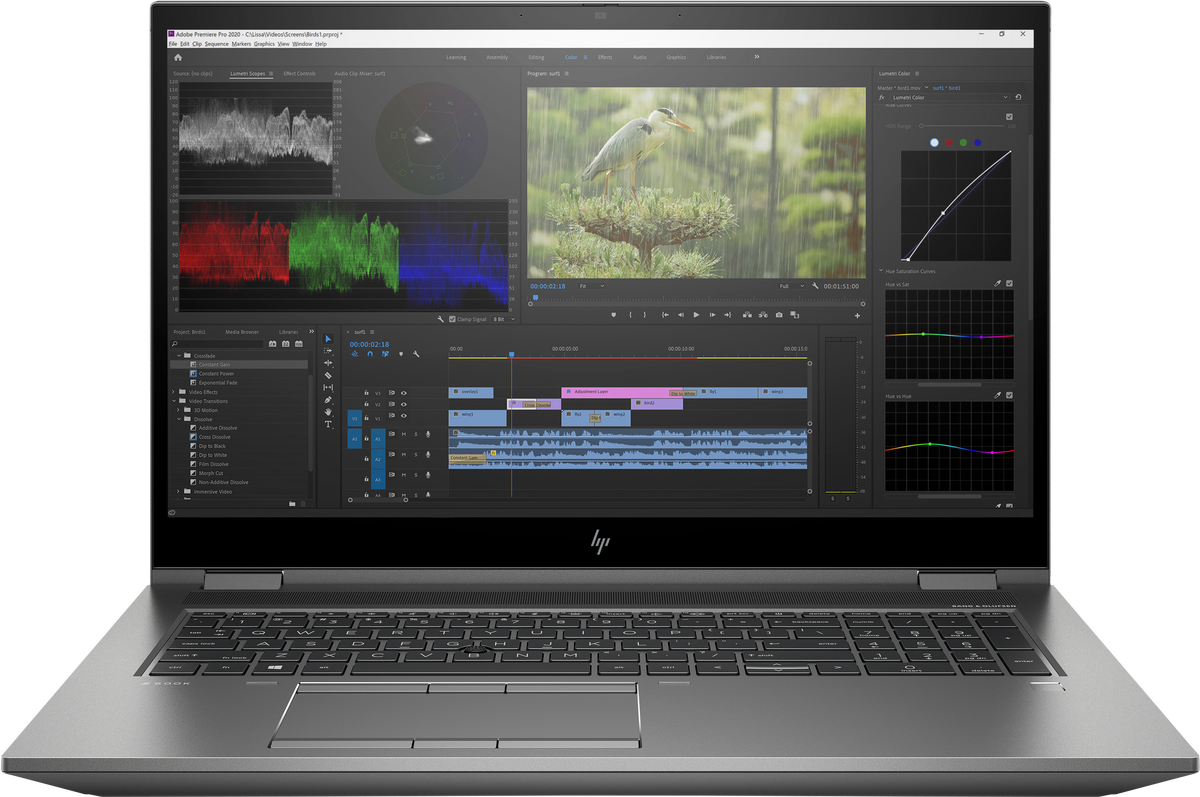1200x797 pixels.
Task: Click the Hue vs Sat eyedropper
Action: (997, 284)
